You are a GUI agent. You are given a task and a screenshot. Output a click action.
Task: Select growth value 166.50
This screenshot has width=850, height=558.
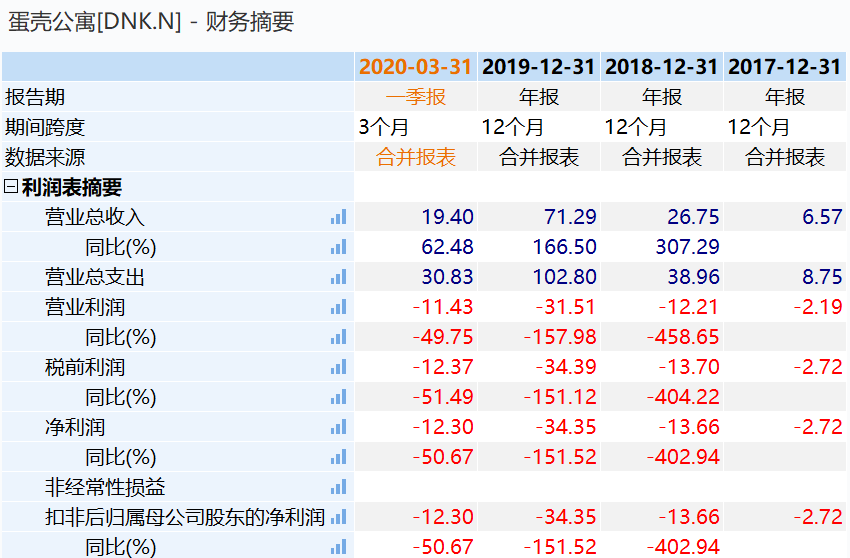tap(564, 247)
